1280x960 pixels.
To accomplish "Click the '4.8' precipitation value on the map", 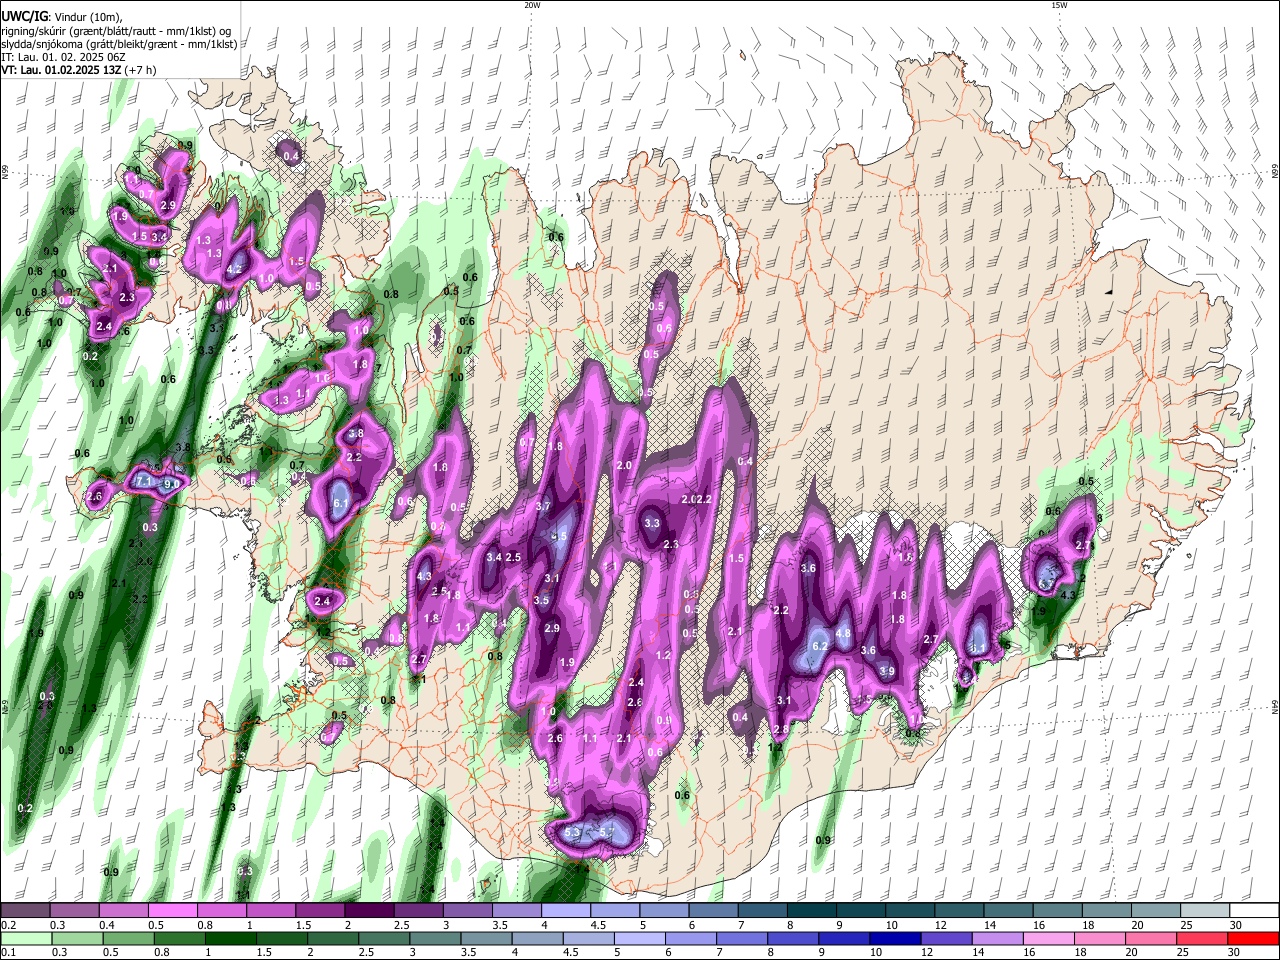I will click(x=843, y=633).
